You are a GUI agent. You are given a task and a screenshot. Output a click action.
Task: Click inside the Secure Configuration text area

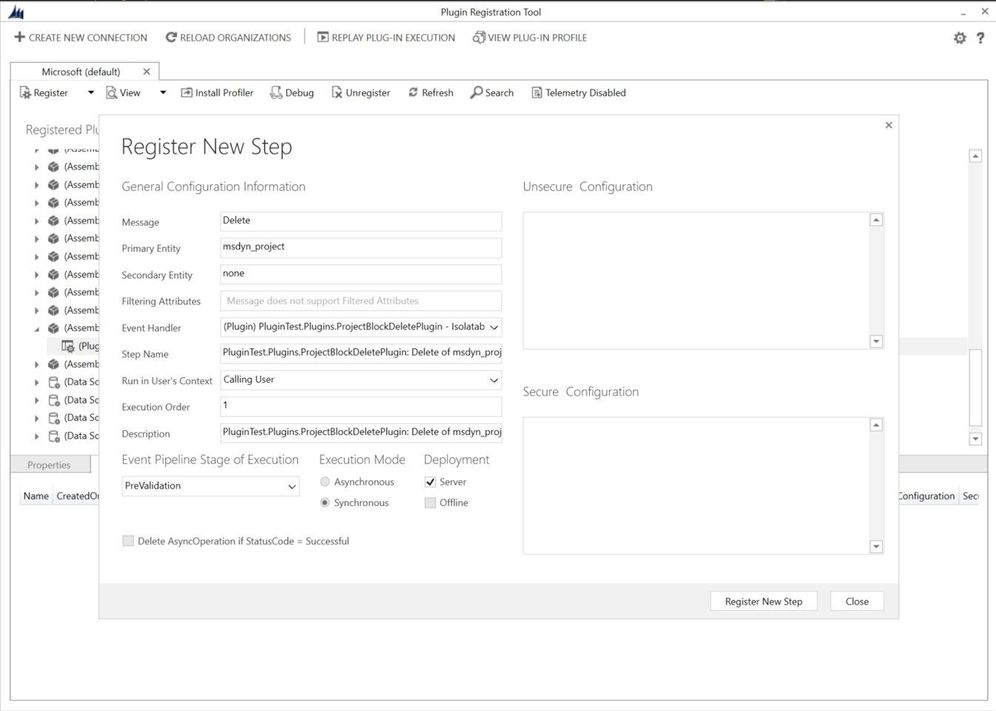(696, 485)
